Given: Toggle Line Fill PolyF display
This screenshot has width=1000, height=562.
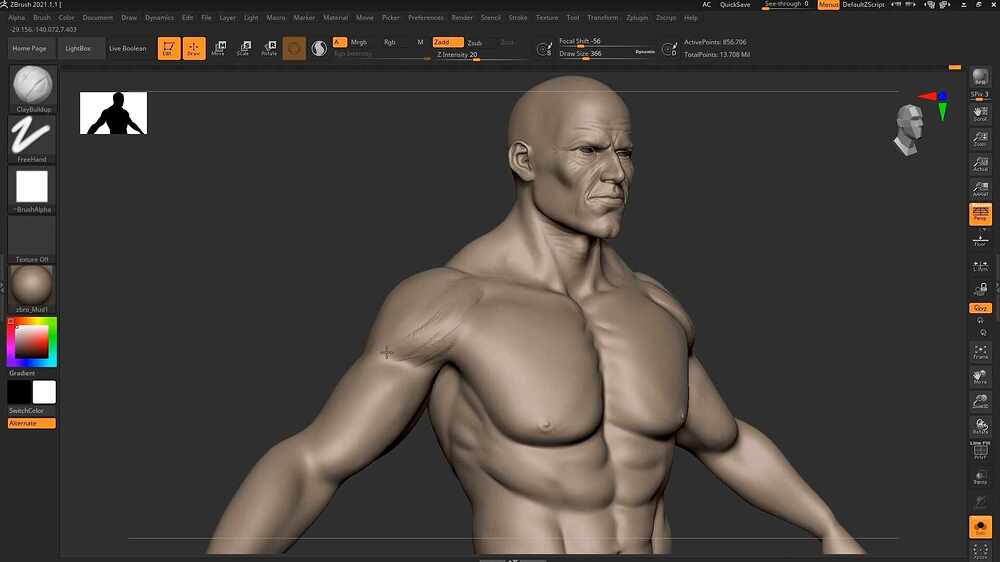Looking at the screenshot, I should click(x=980, y=450).
